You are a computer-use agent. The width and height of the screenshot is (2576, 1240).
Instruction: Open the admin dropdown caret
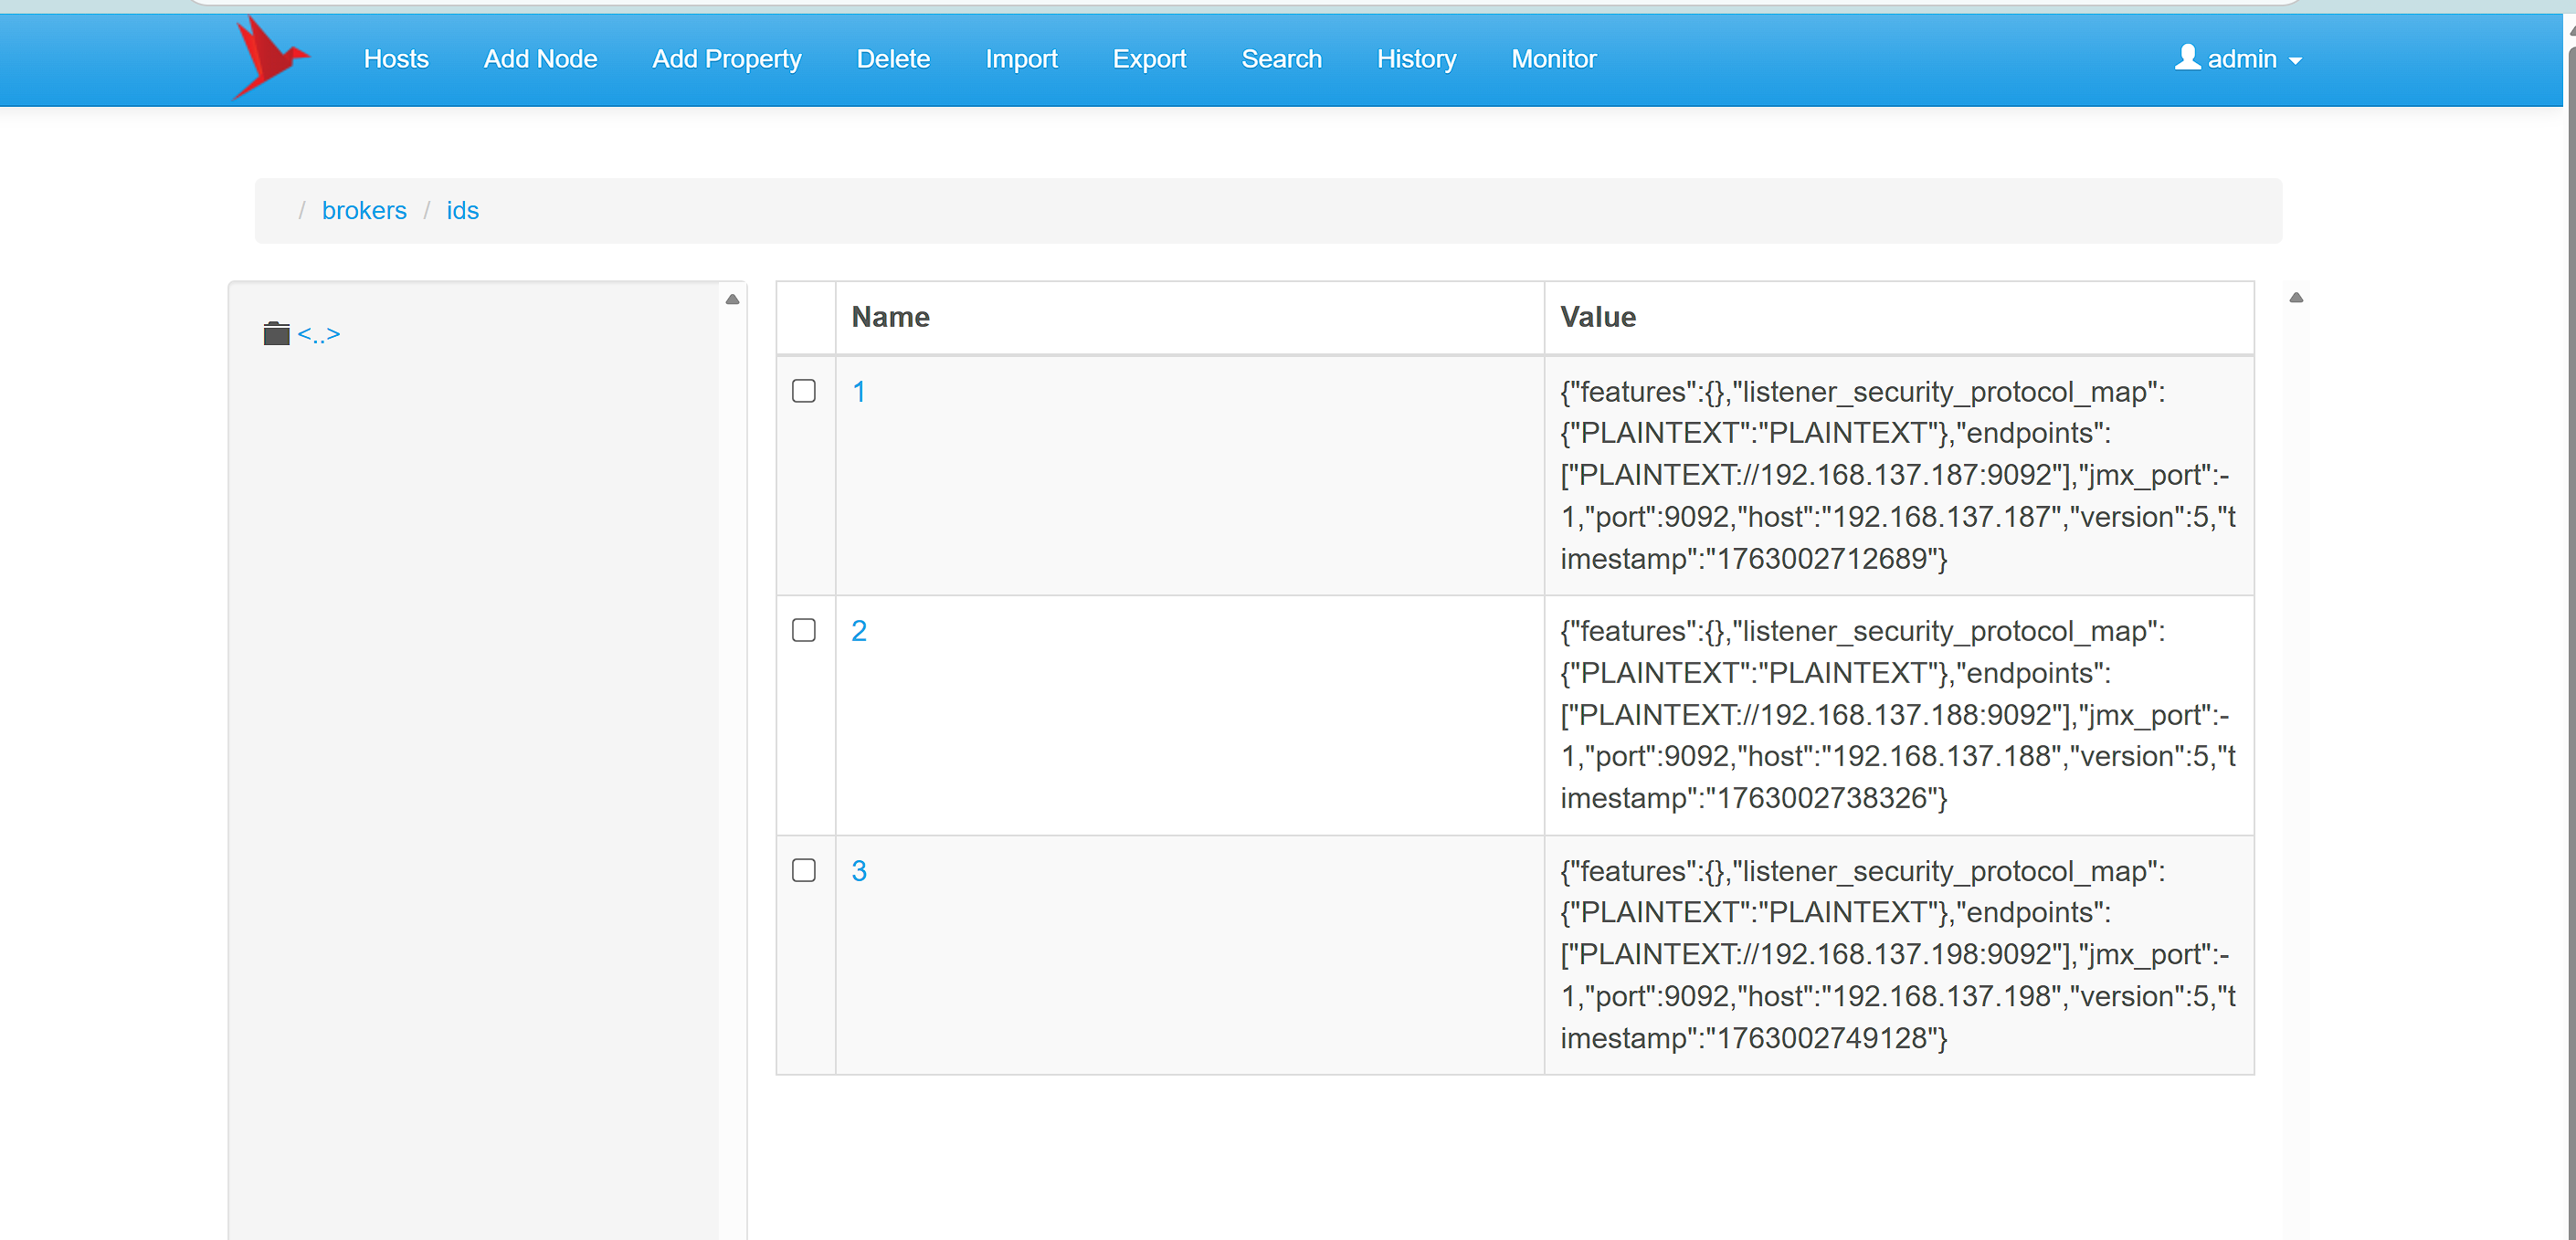click(x=2295, y=61)
